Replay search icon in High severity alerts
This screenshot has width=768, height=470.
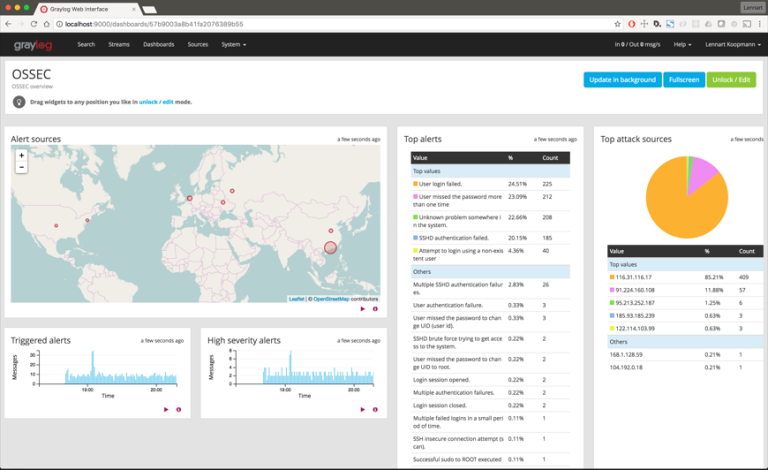362,409
